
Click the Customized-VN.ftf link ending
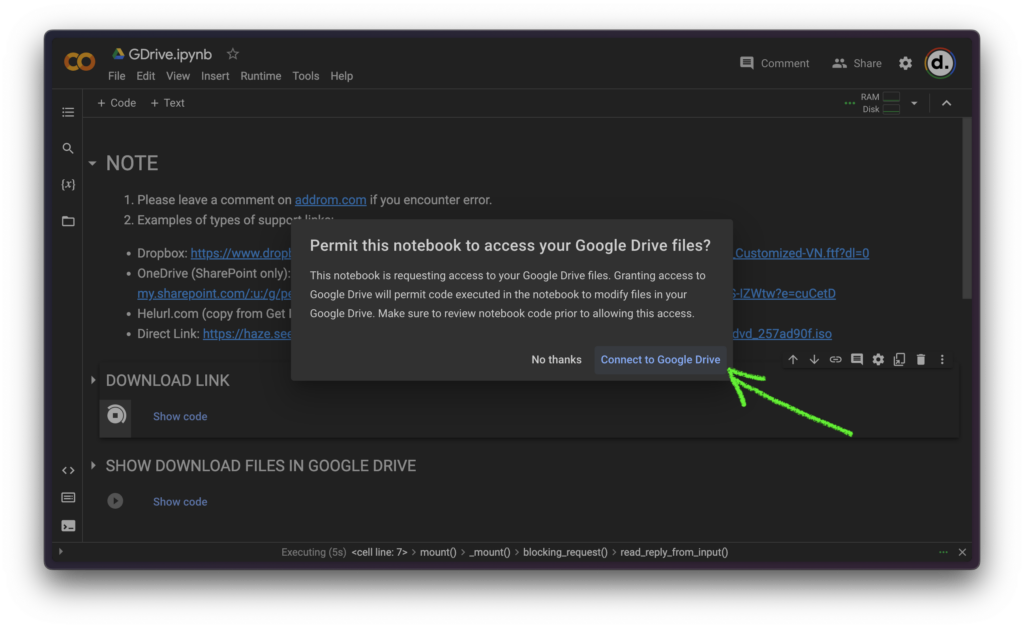801,253
